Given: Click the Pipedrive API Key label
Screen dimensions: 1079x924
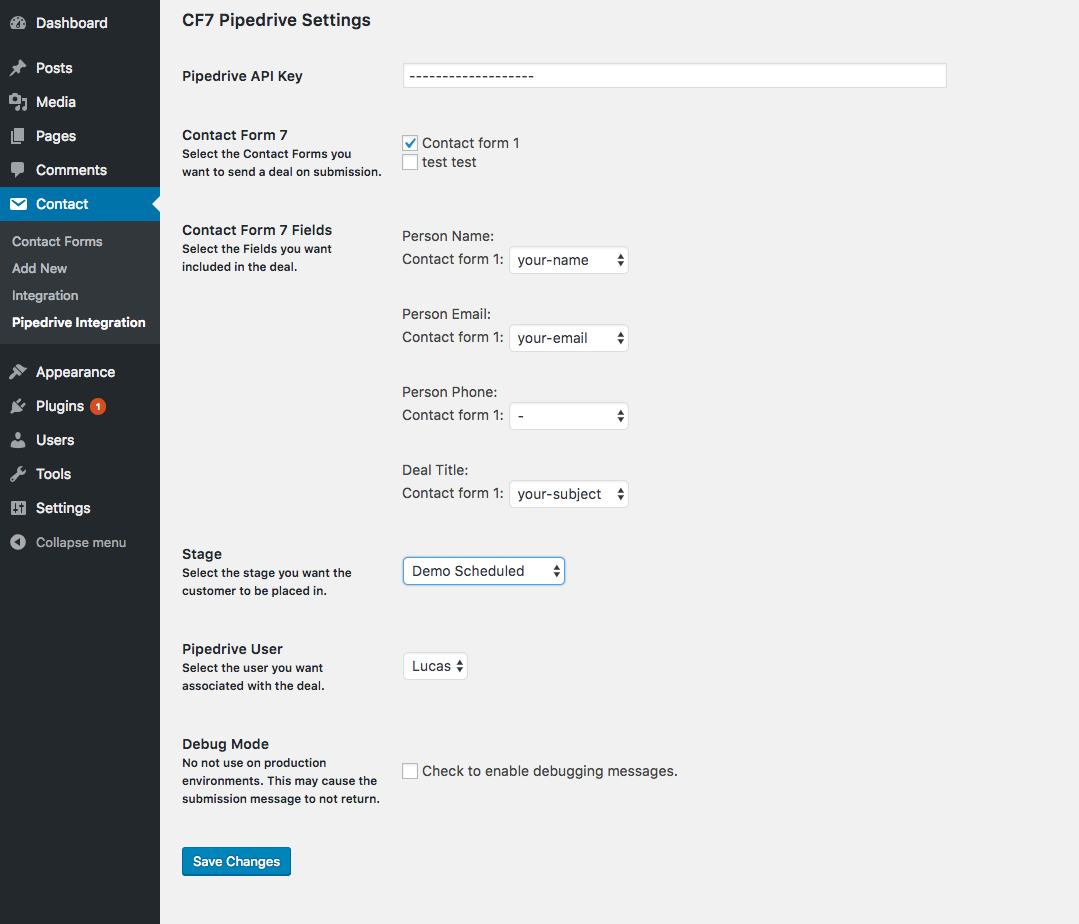Looking at the screenshot, I should pyautogui.click(x=242, y=76).
